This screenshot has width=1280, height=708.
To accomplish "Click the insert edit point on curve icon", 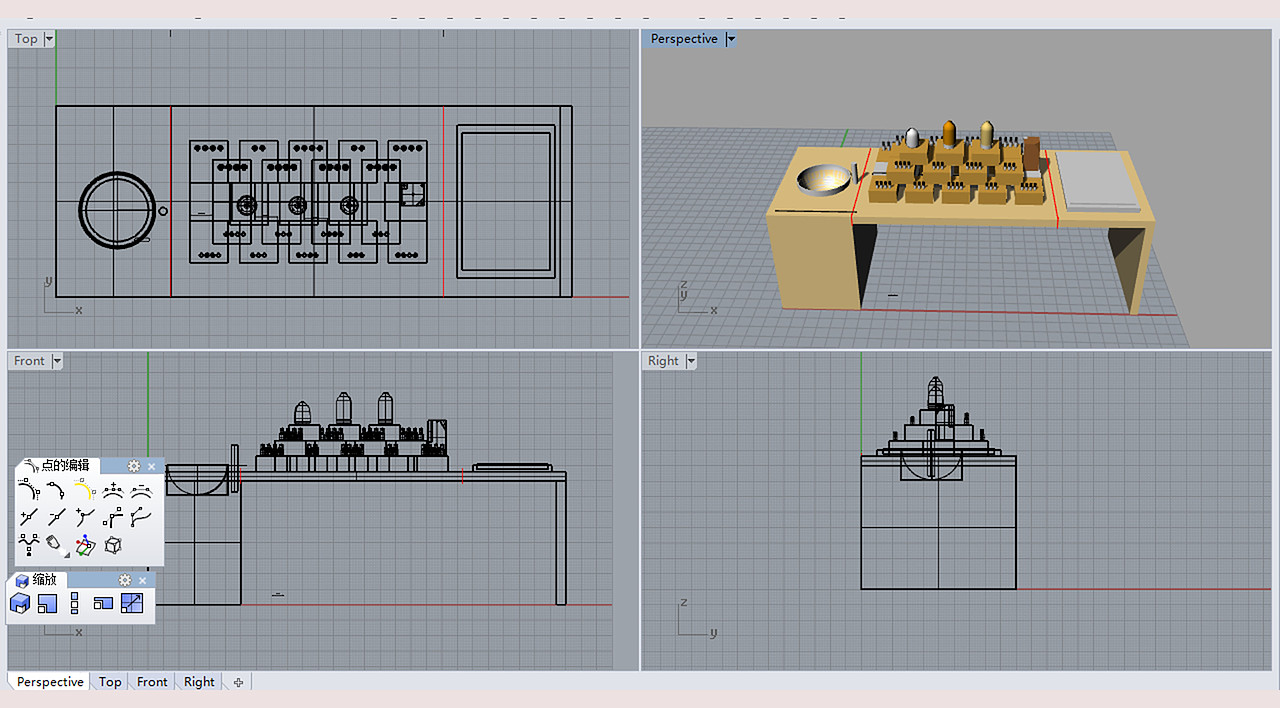I will pos(84,517).
